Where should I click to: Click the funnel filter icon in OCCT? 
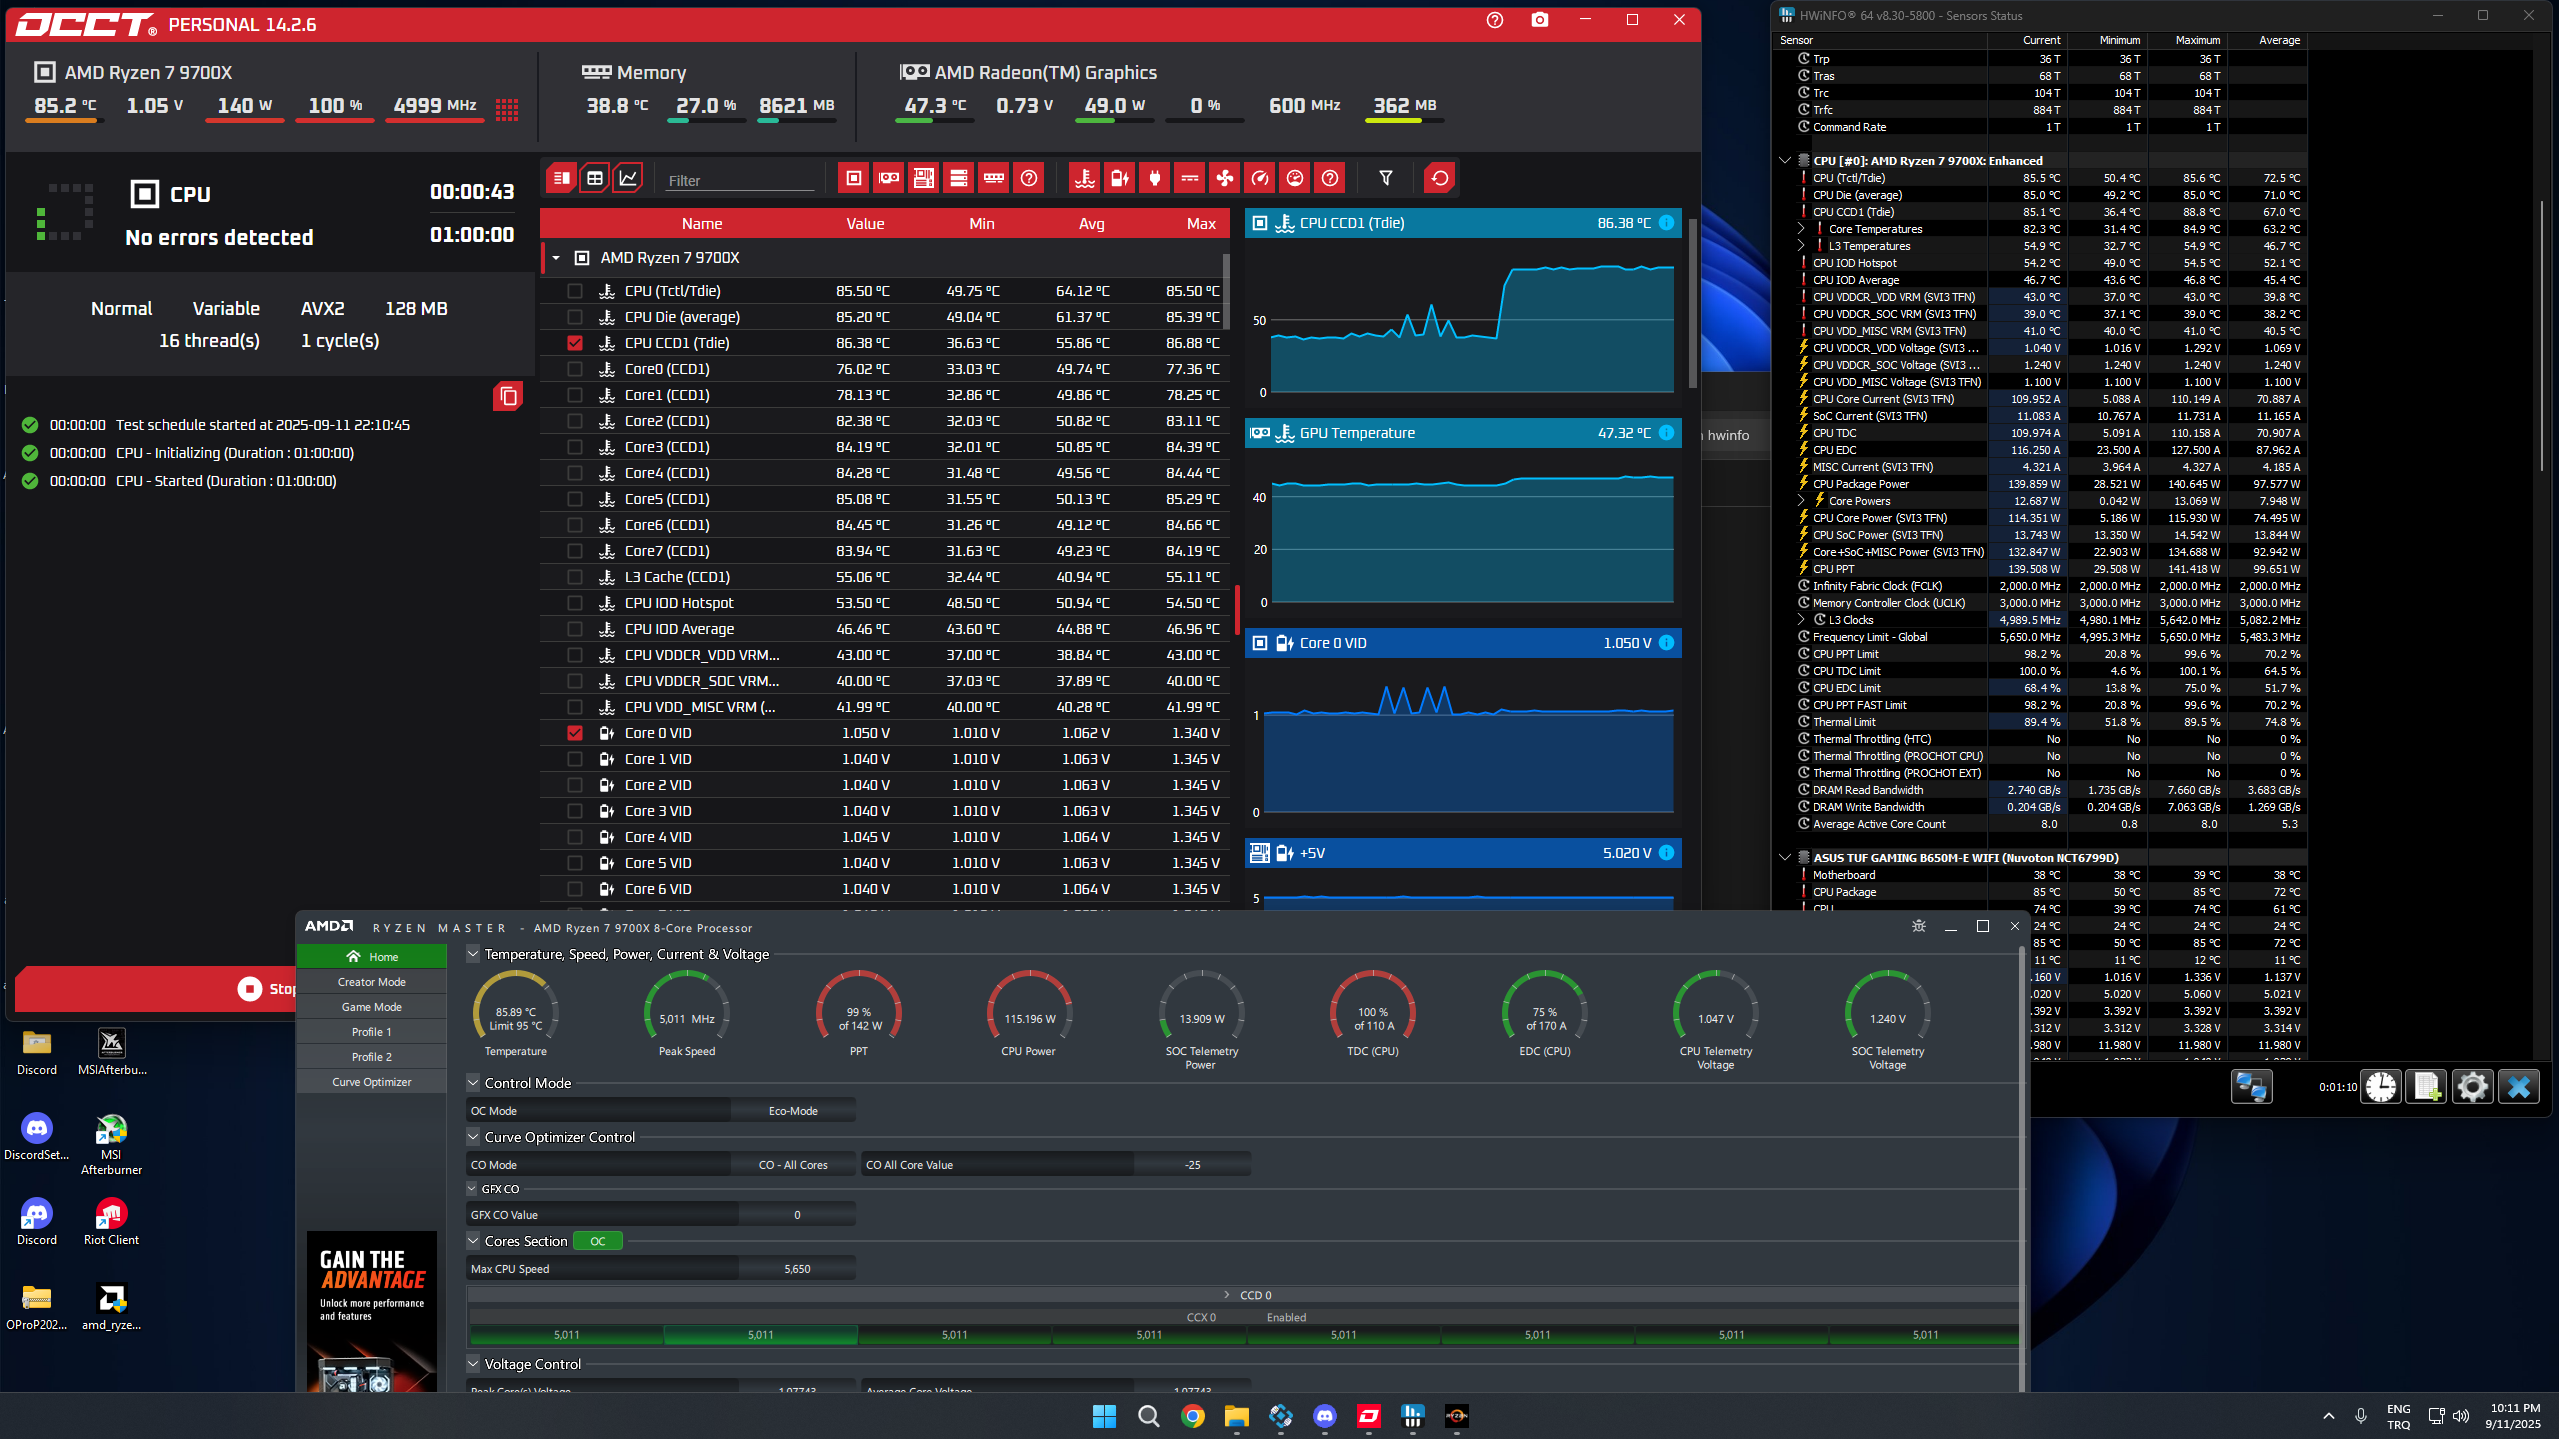(x=1386, y=178)
